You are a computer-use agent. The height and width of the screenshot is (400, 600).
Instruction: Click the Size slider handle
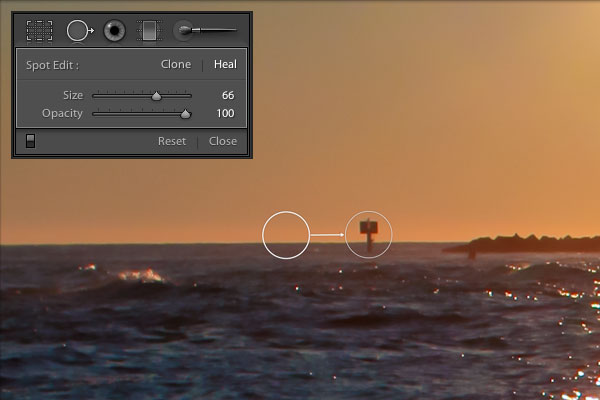click(156, 96)
